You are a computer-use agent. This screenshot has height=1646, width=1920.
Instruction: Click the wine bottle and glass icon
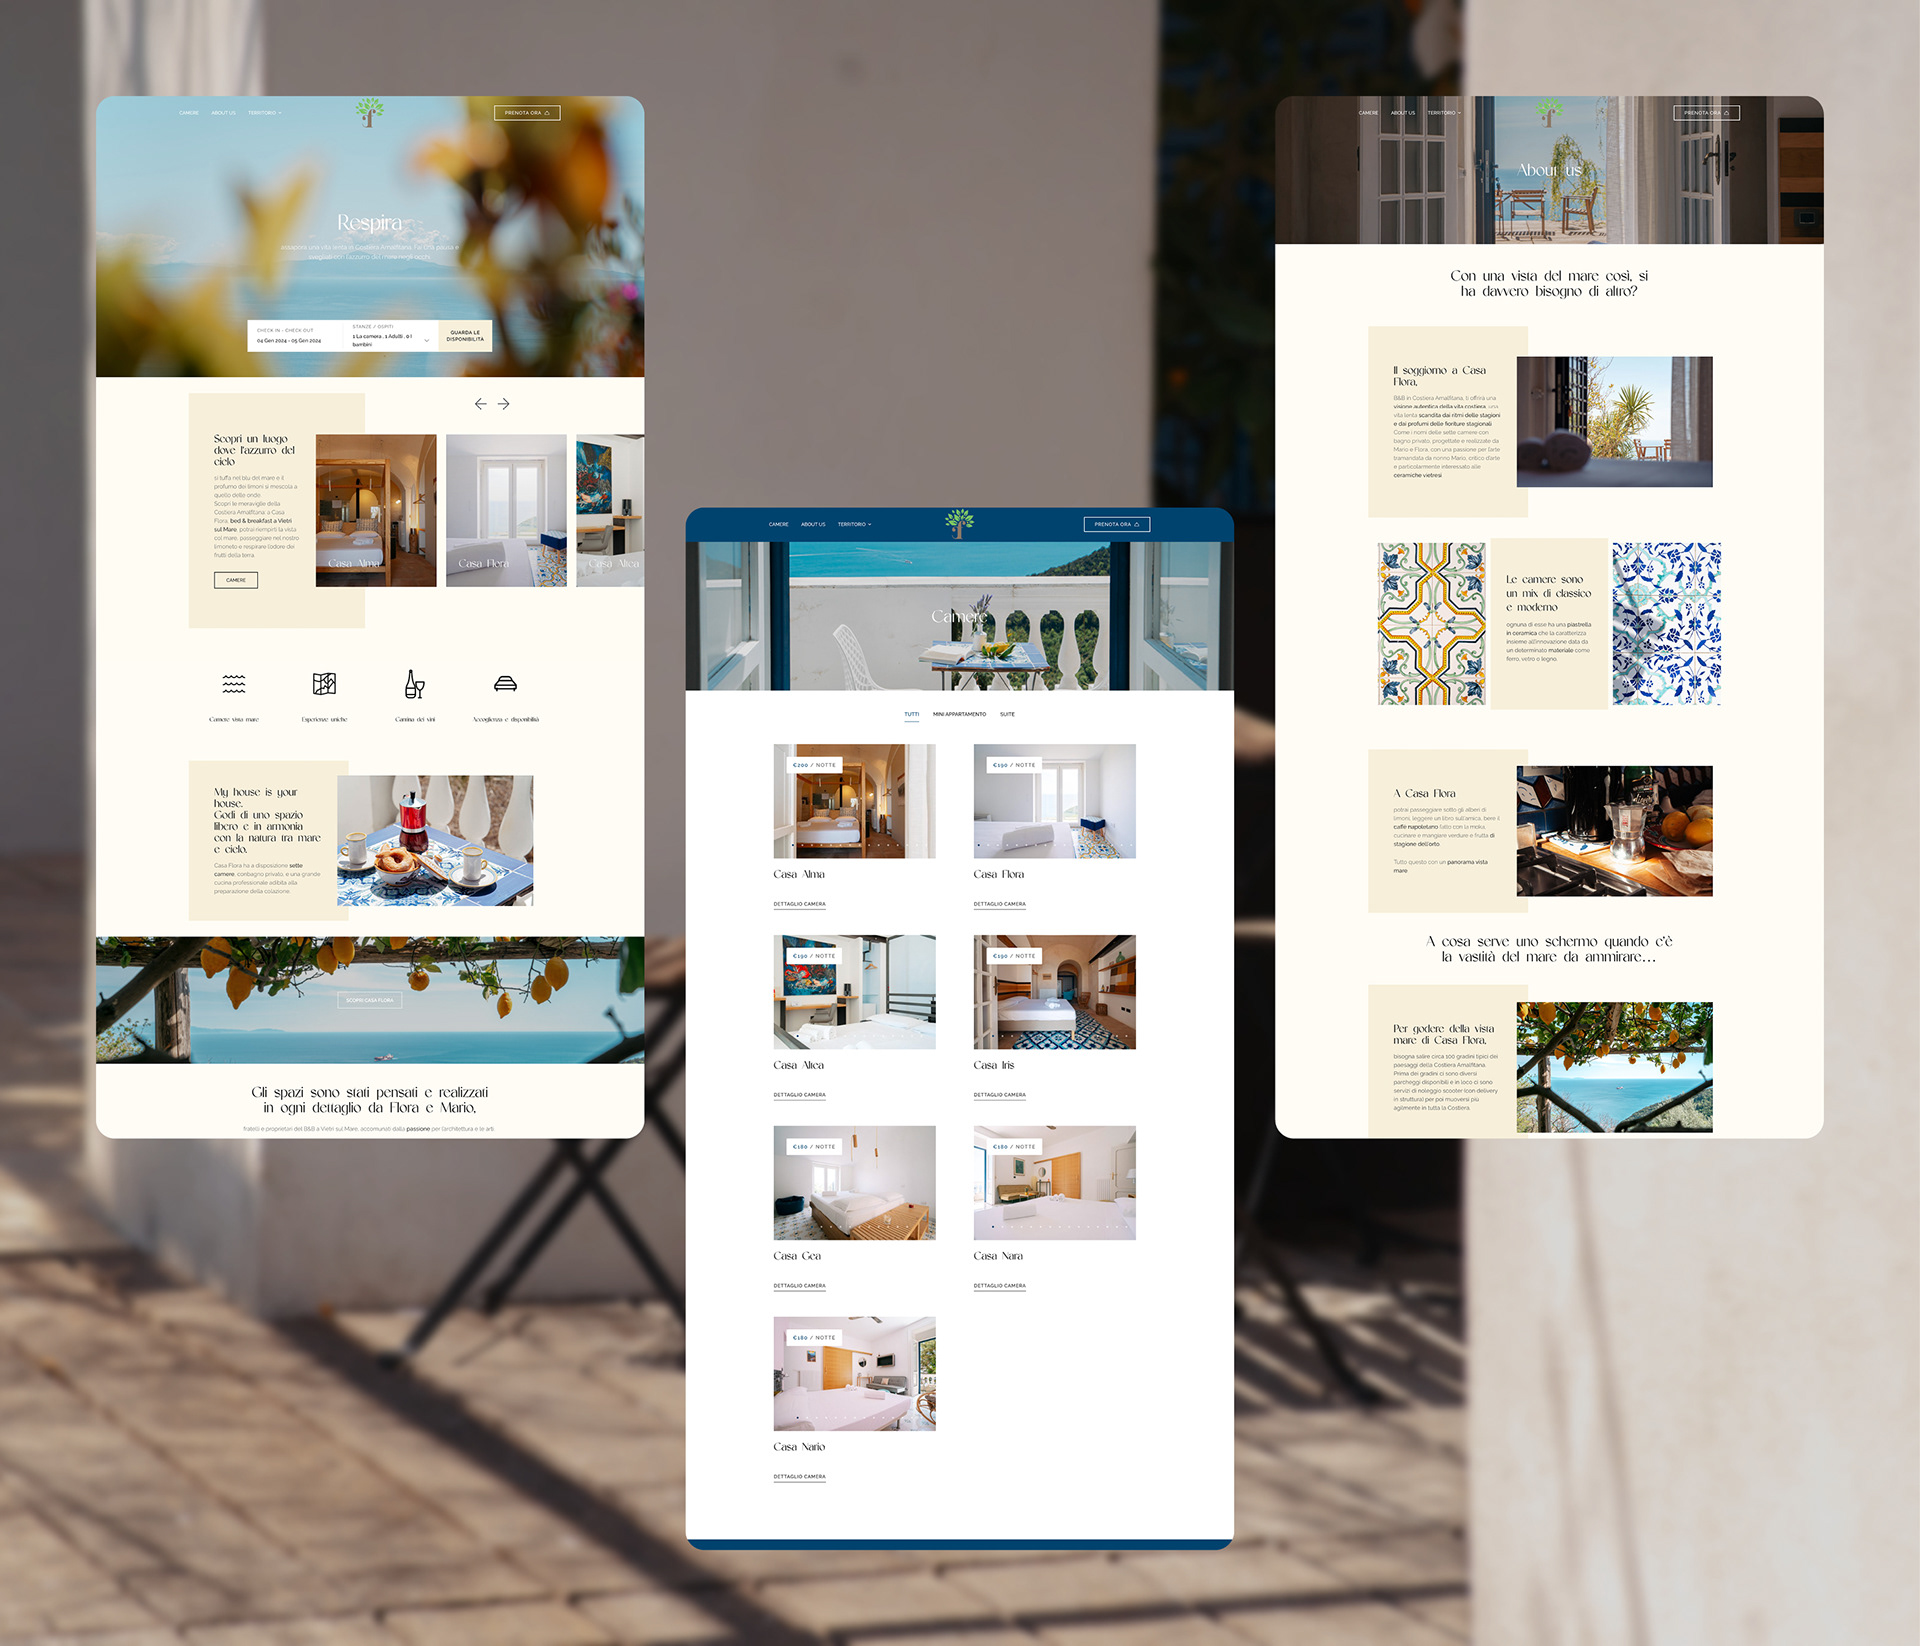click(x=414, y=684)
